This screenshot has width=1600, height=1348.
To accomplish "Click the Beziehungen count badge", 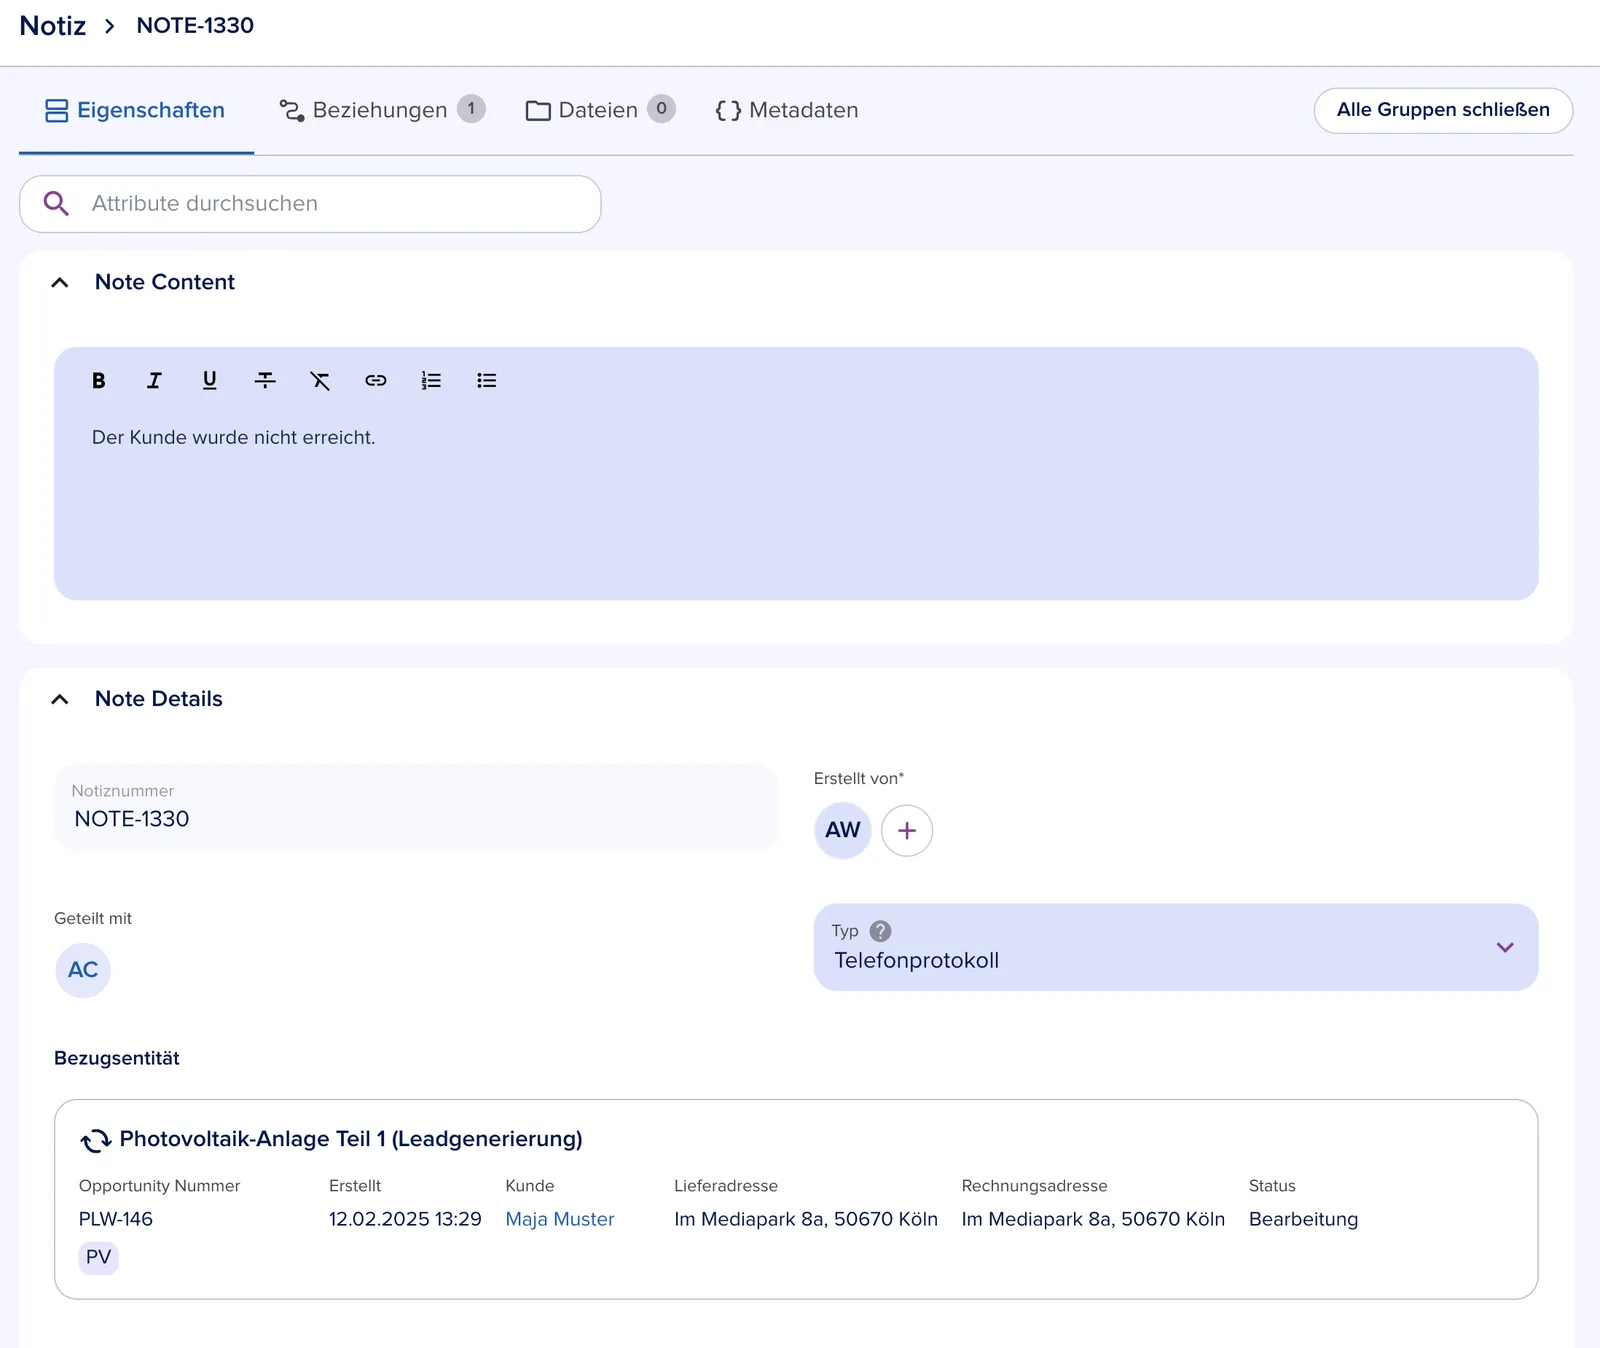I will pyautogui.click(x=471, y=109).
